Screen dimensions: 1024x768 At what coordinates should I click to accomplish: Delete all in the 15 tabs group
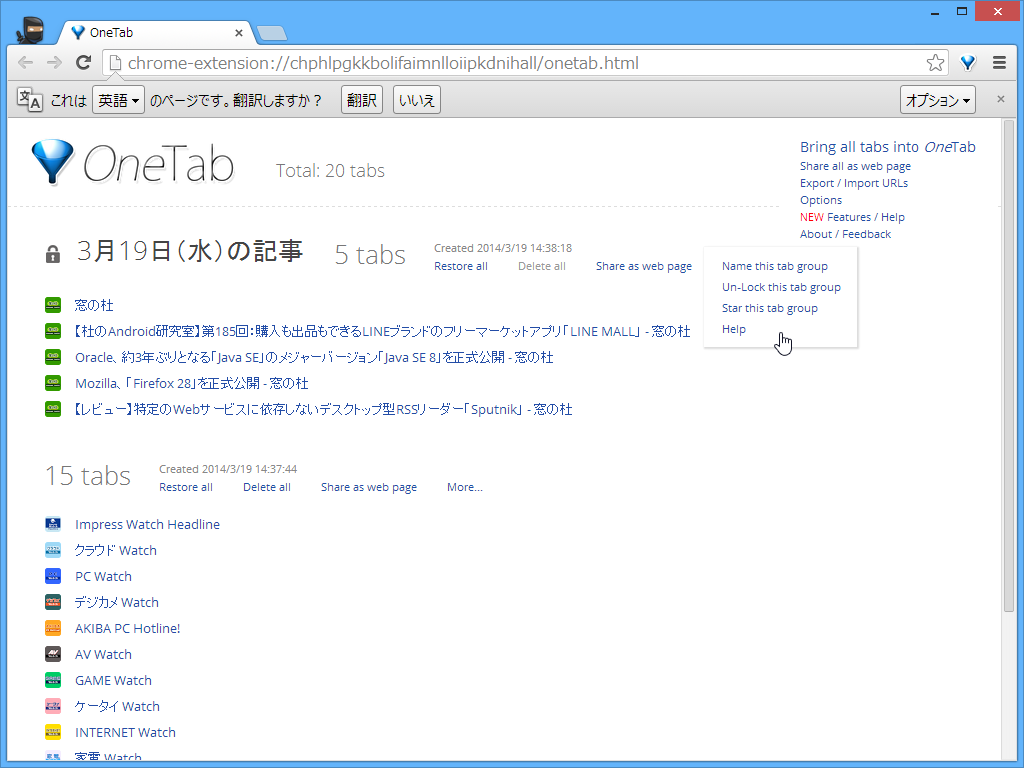pos(266,487)
